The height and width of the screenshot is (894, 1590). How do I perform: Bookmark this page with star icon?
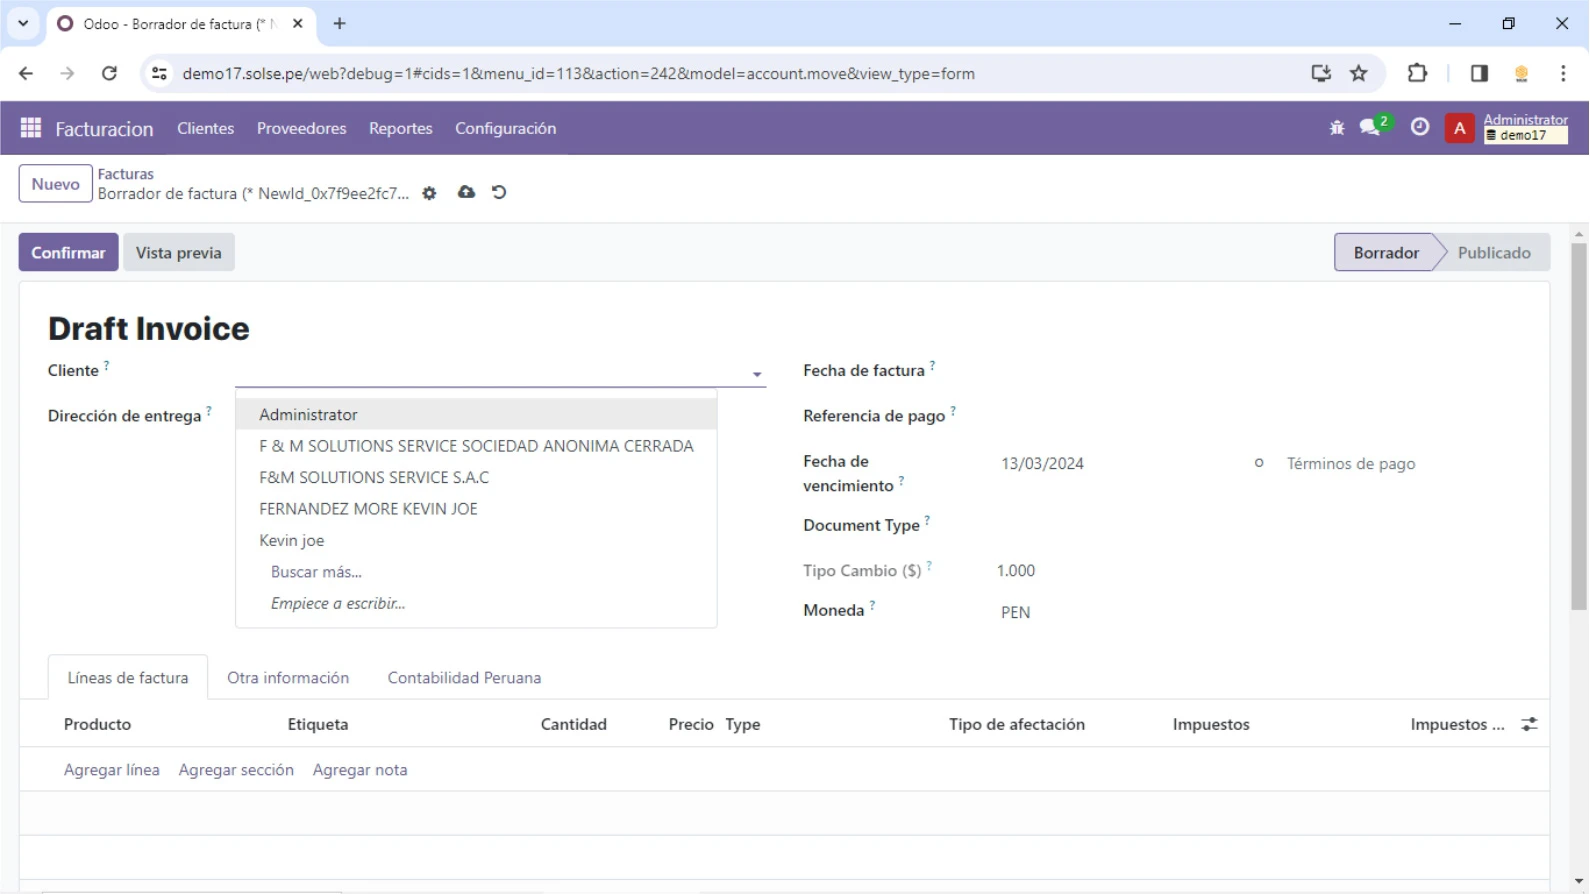(1358, 73)
